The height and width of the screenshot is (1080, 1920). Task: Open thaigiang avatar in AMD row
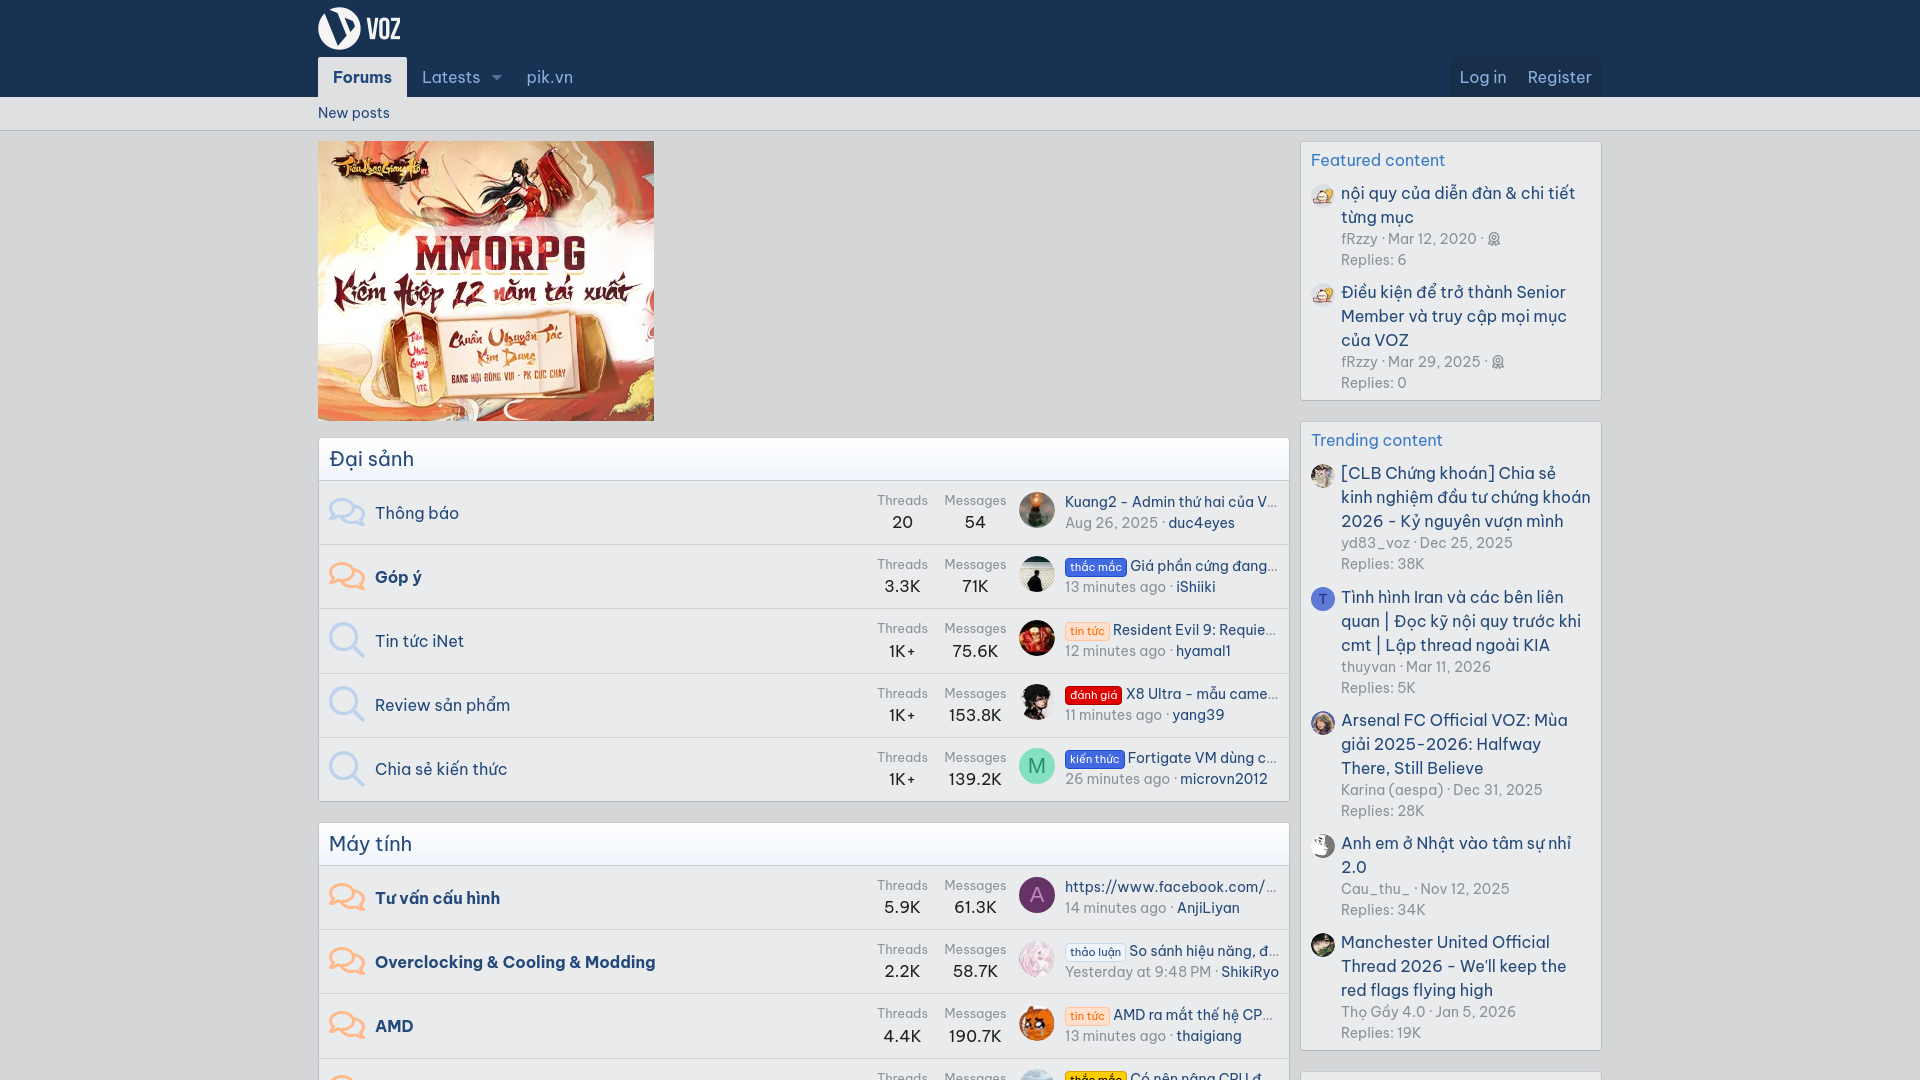[x=1037, y=1023]
